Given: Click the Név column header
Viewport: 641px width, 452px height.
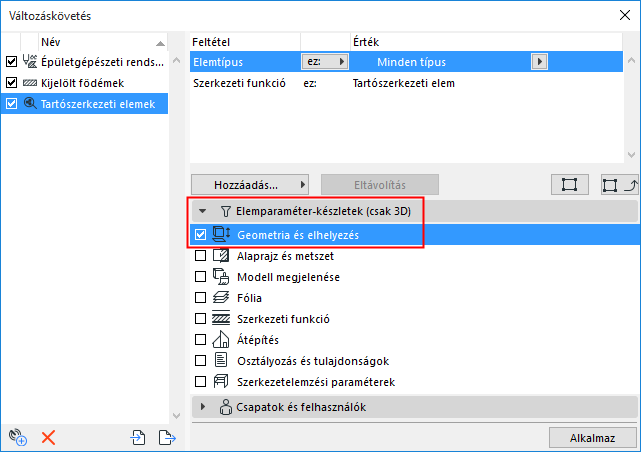Looking at the screenshot, I should point(95,42).
